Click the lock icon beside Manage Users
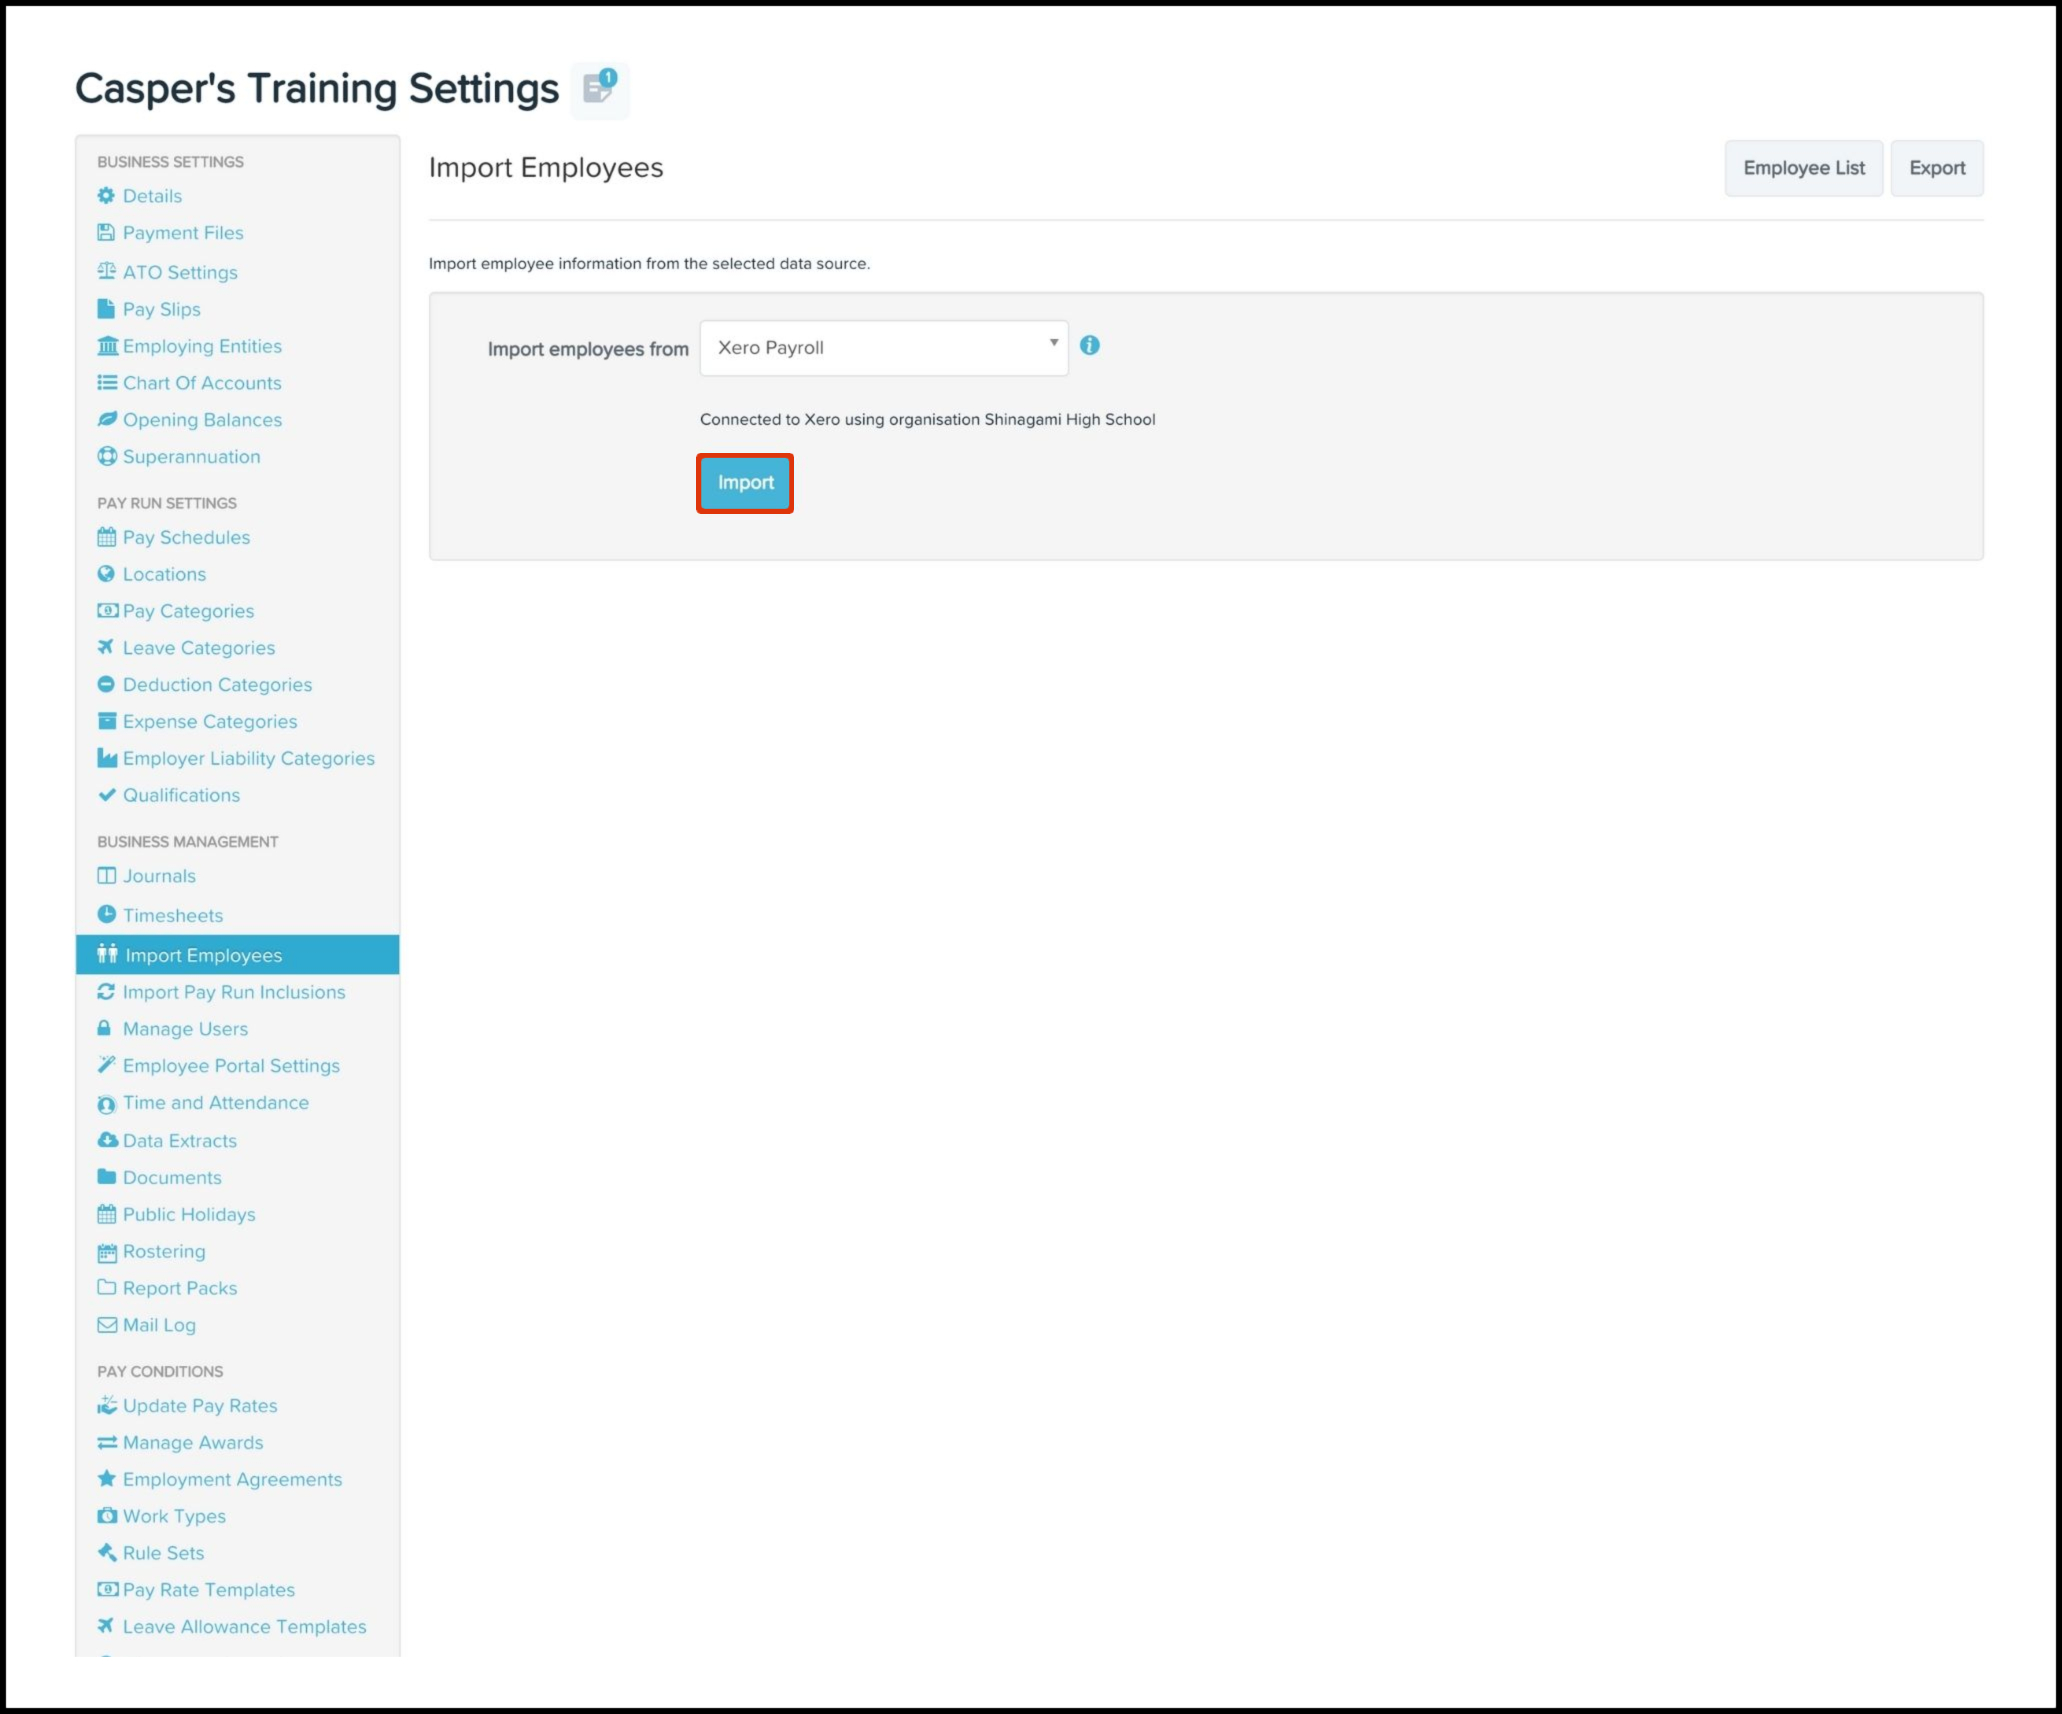 coord(104,1029)
